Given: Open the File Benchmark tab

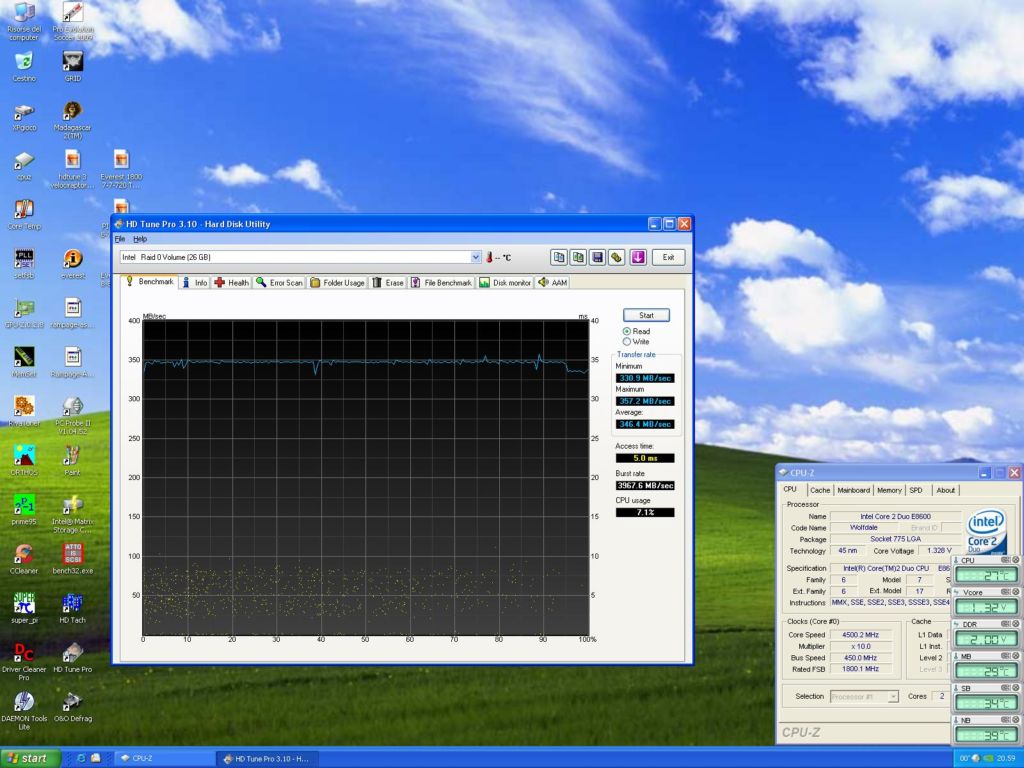Looking at the screenshot, I should pyautogui.click(x=441, y=283).
